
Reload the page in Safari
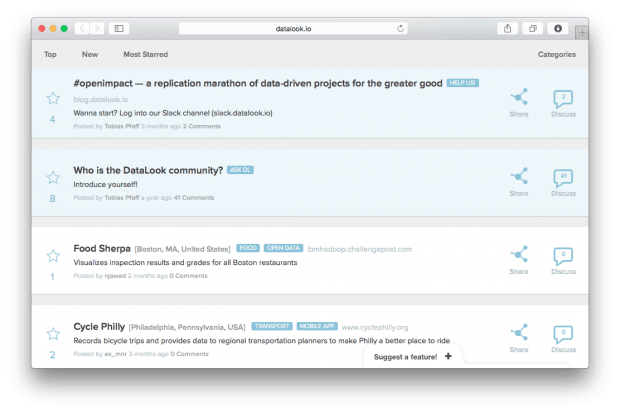pos(401,29)
